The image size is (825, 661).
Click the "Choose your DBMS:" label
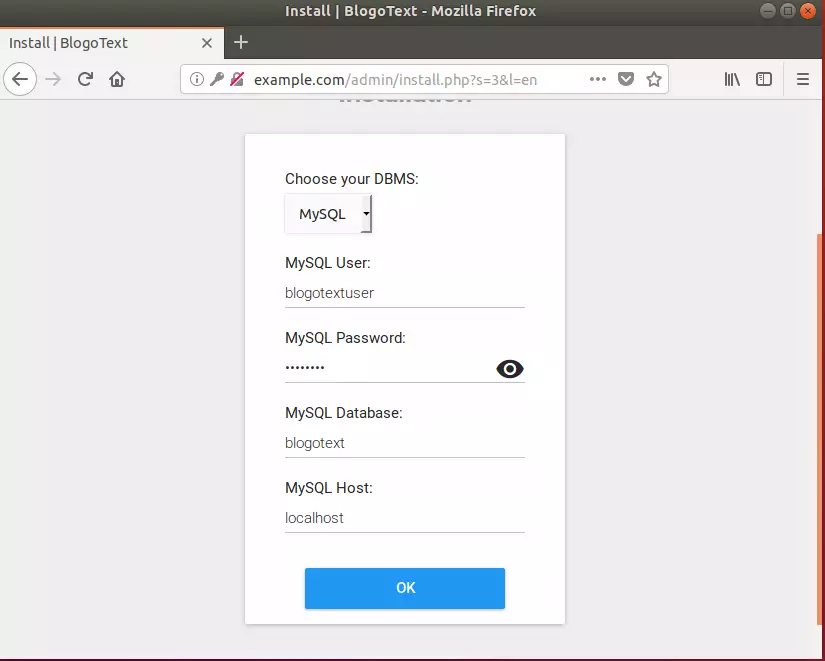coord(351,179)
